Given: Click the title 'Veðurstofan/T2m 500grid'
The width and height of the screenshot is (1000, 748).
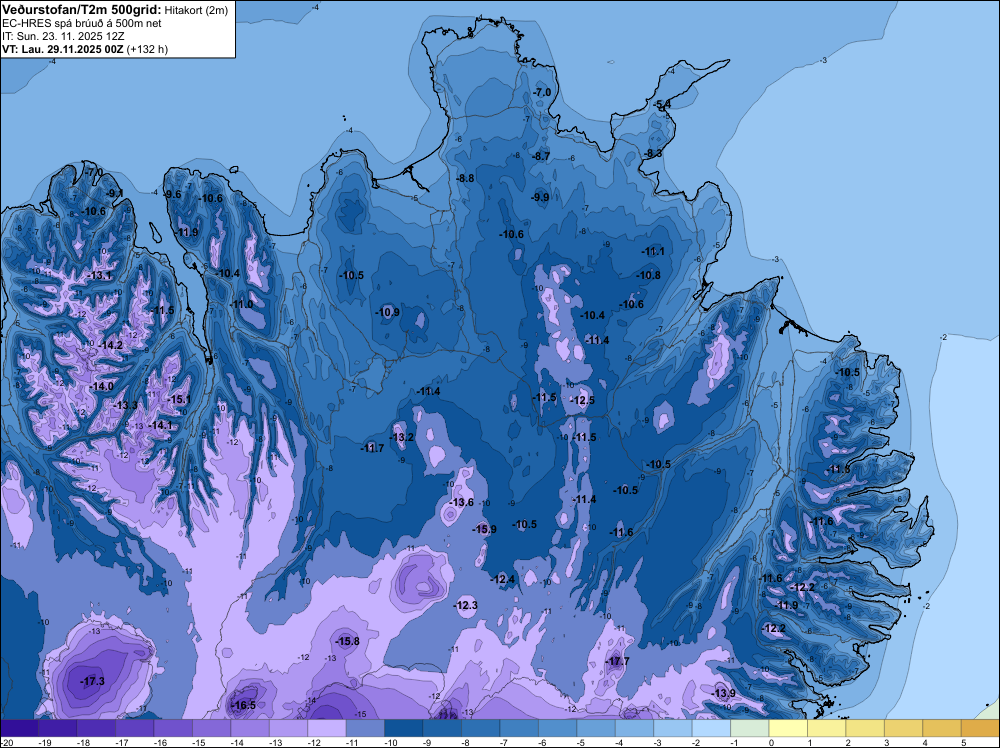Looking at the screenshot, I should [80, 10].
